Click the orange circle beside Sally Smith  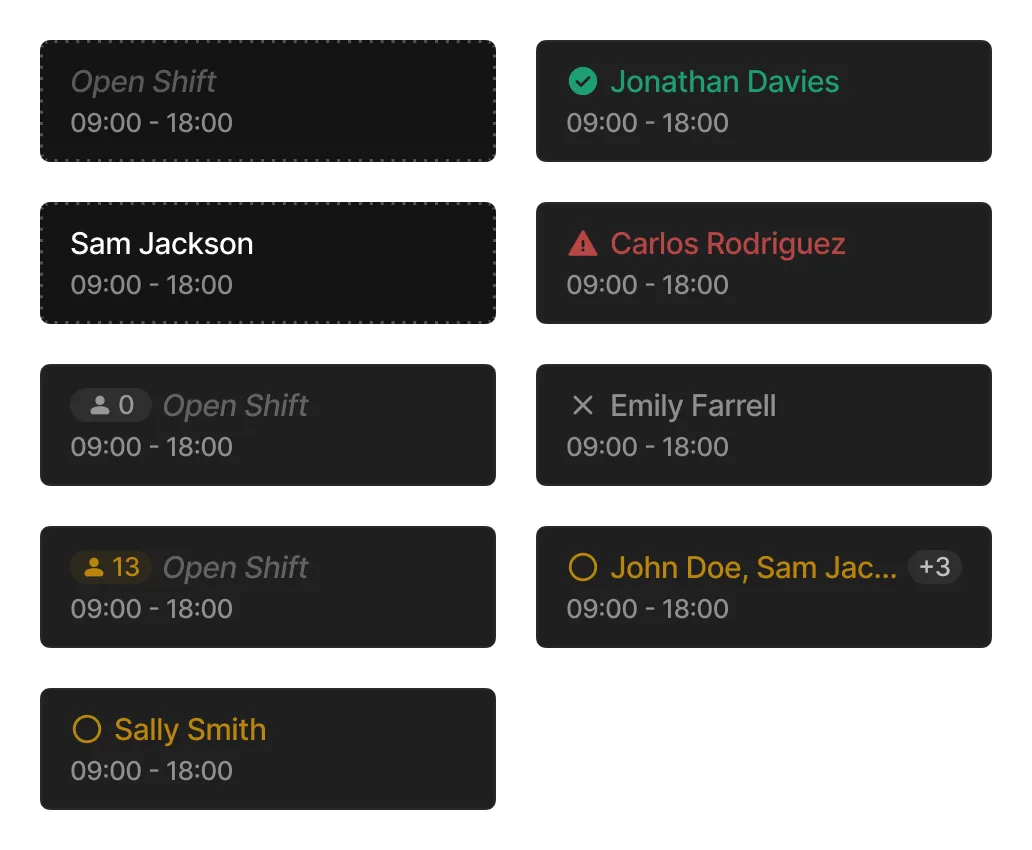click(x=87, y=729)
